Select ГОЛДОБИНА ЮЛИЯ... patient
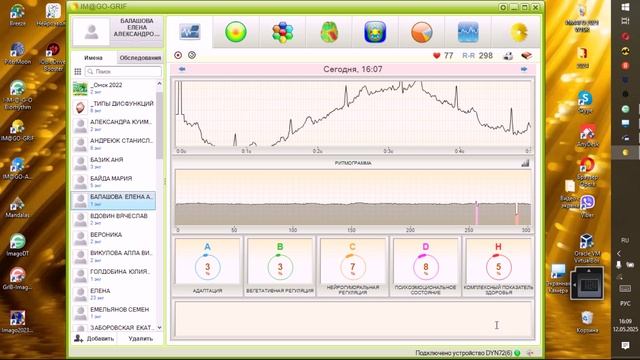The height and width of the screenshot is (360, 640). coord(113,275)
